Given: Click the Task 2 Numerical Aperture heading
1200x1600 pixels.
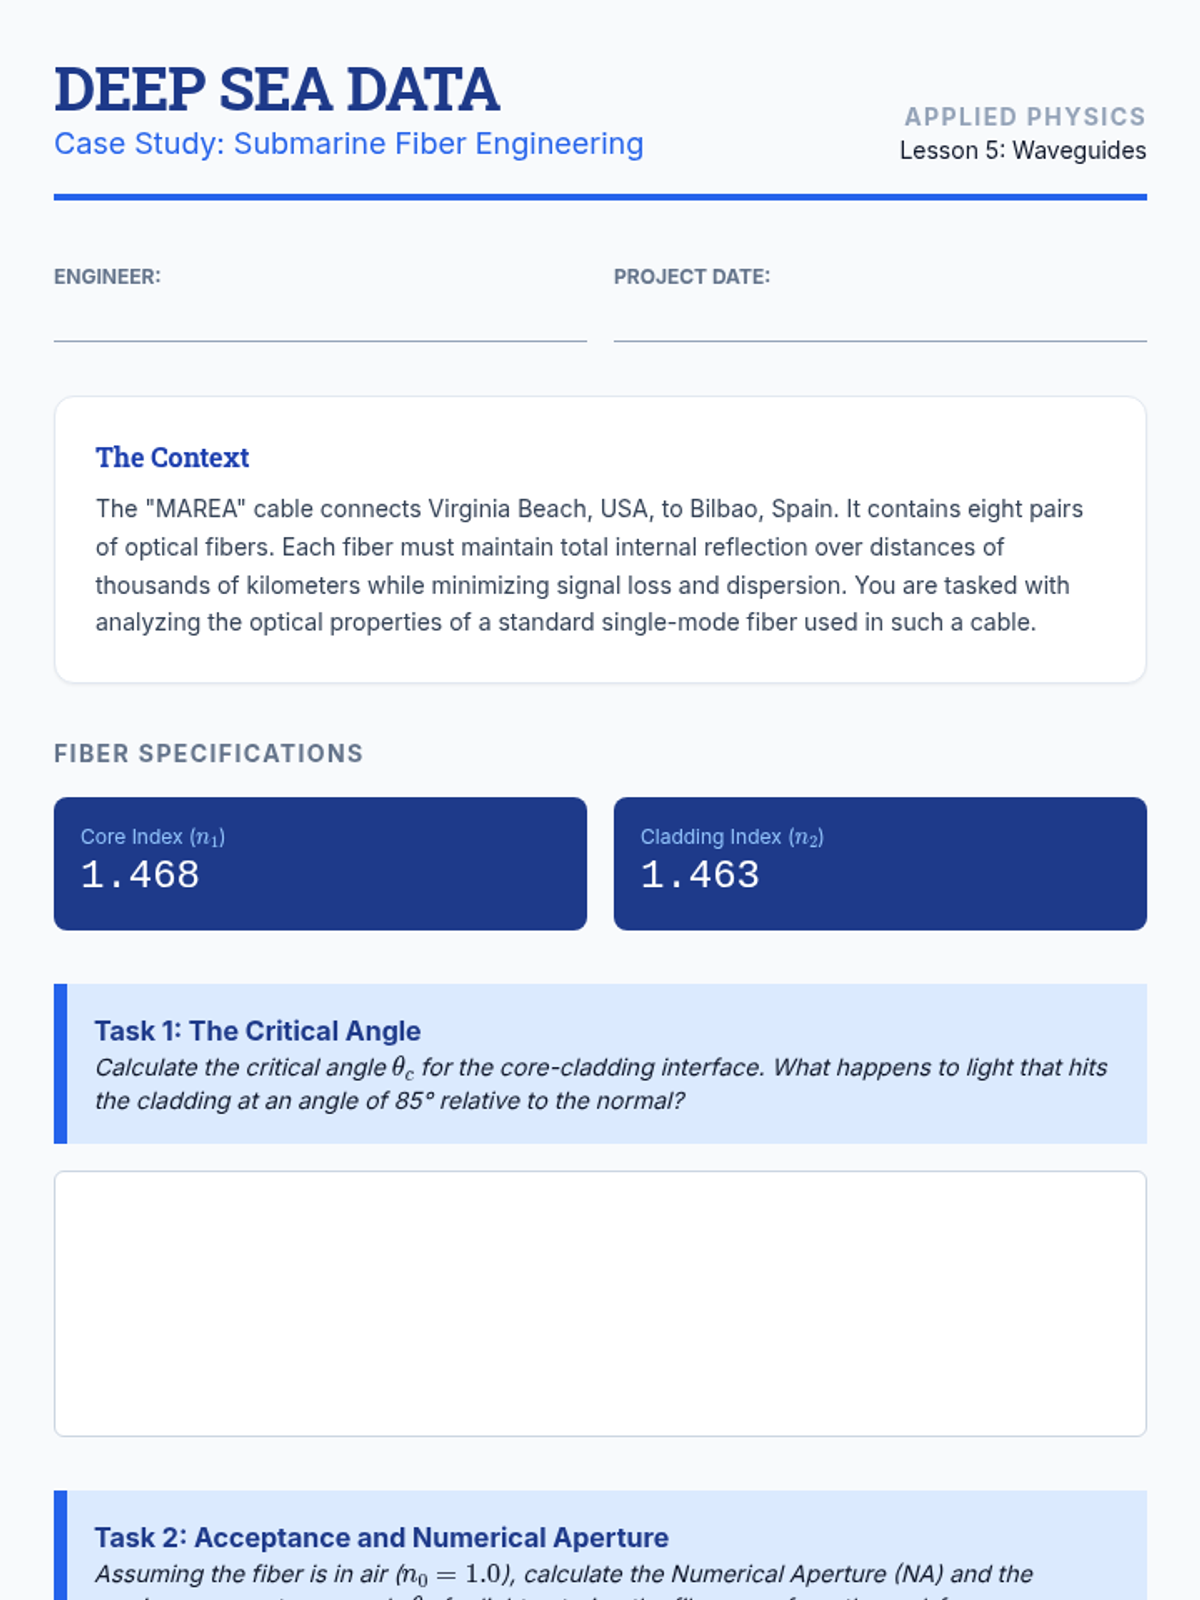Looking at the screenshot, I should 382,1538.
